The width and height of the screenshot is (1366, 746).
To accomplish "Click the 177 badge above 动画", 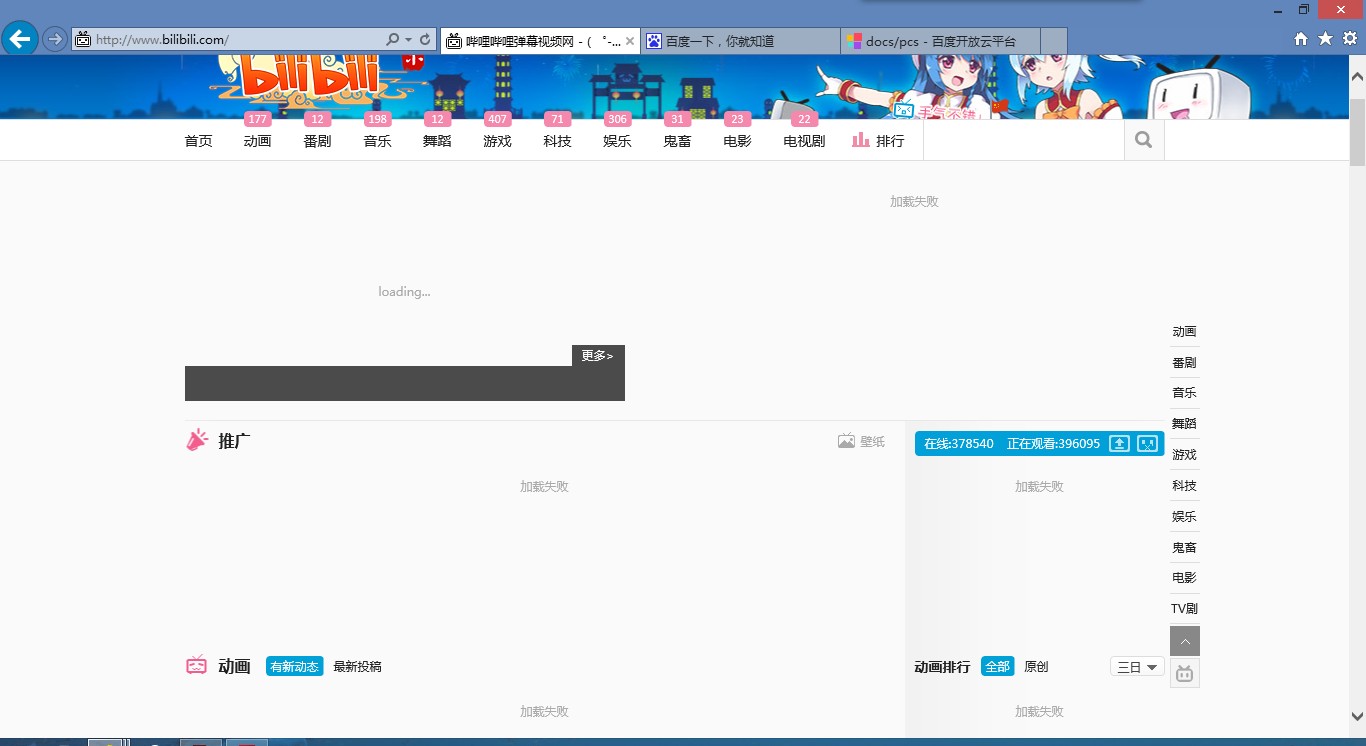I will [258, 119].
